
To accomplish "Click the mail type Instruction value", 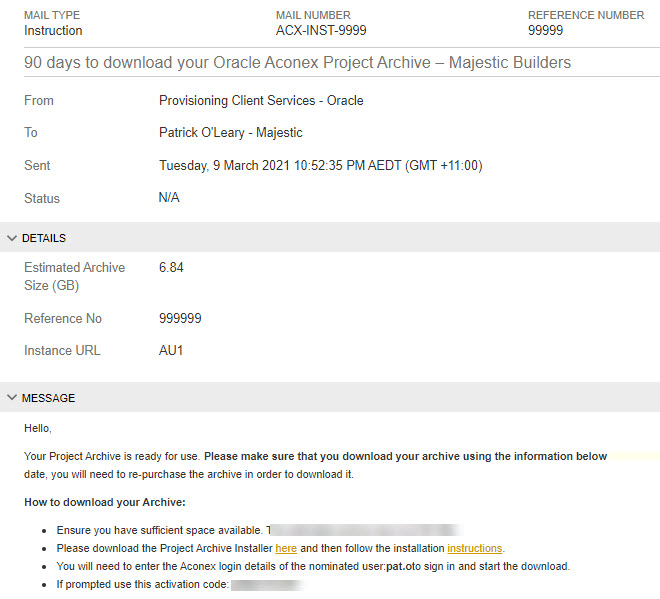I will (x=53, y=31).
